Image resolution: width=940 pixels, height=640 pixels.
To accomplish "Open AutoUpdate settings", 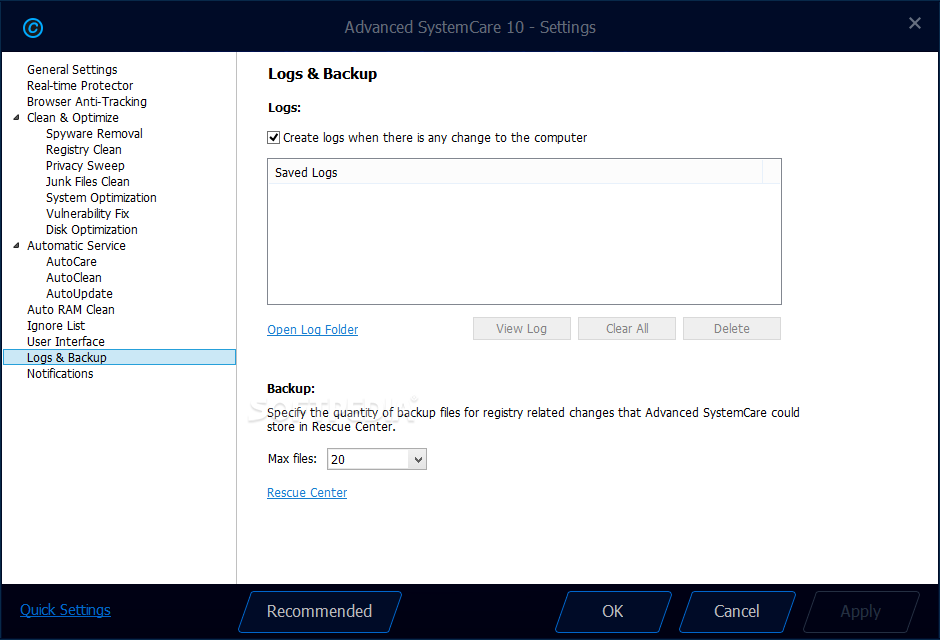I will 79,294.
